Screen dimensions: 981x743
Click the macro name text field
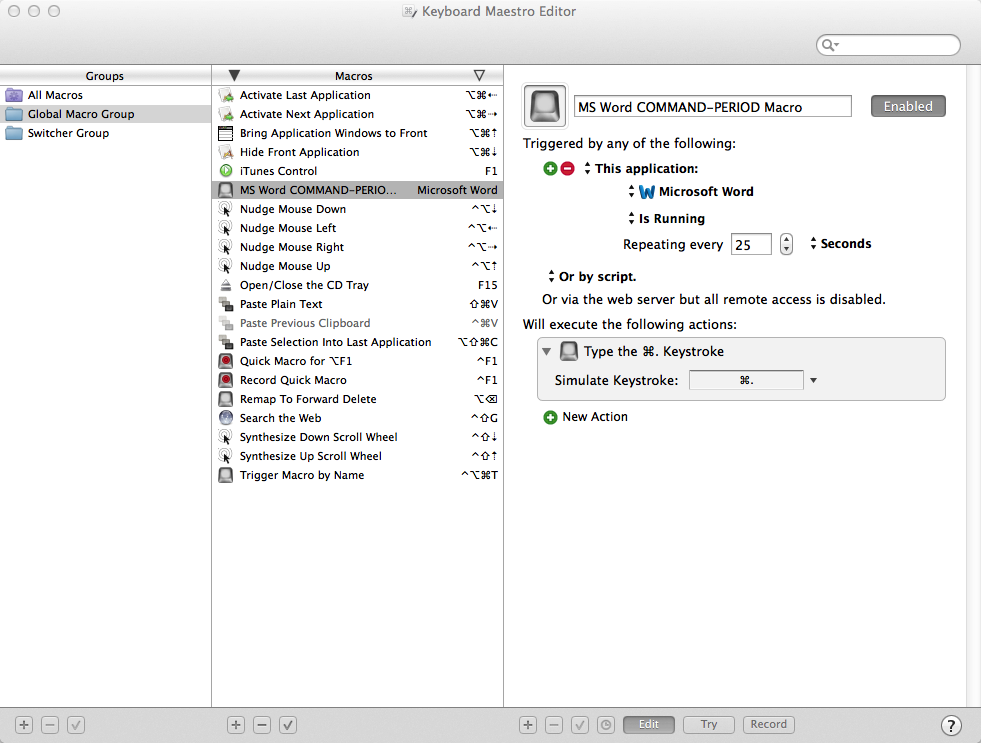pyautogui.click(x=713, y=106)
